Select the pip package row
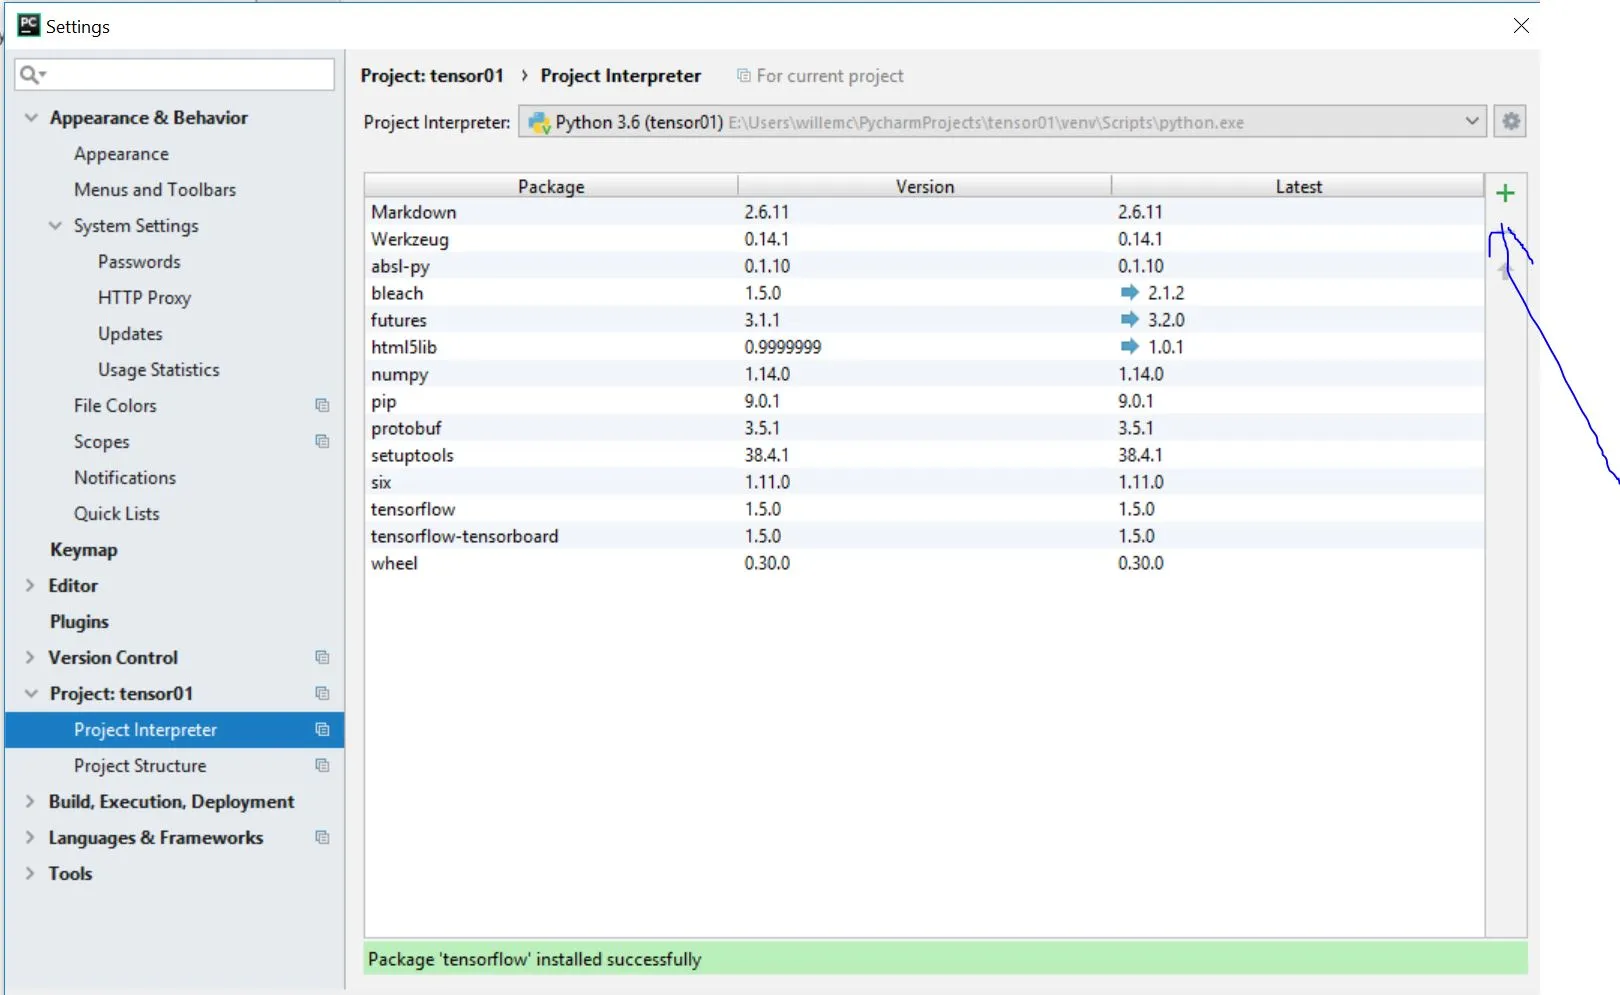The height and width of the screenshot is (995, 1620). tap(924, 401)
